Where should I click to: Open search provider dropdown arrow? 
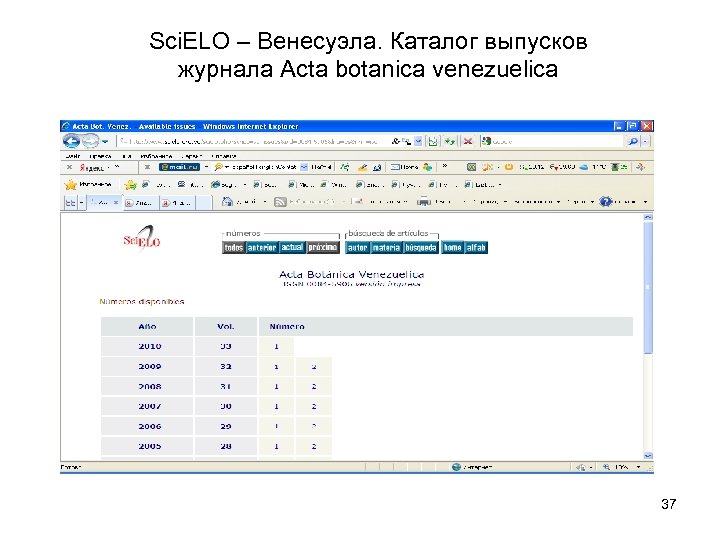click(x=646, y=141)
